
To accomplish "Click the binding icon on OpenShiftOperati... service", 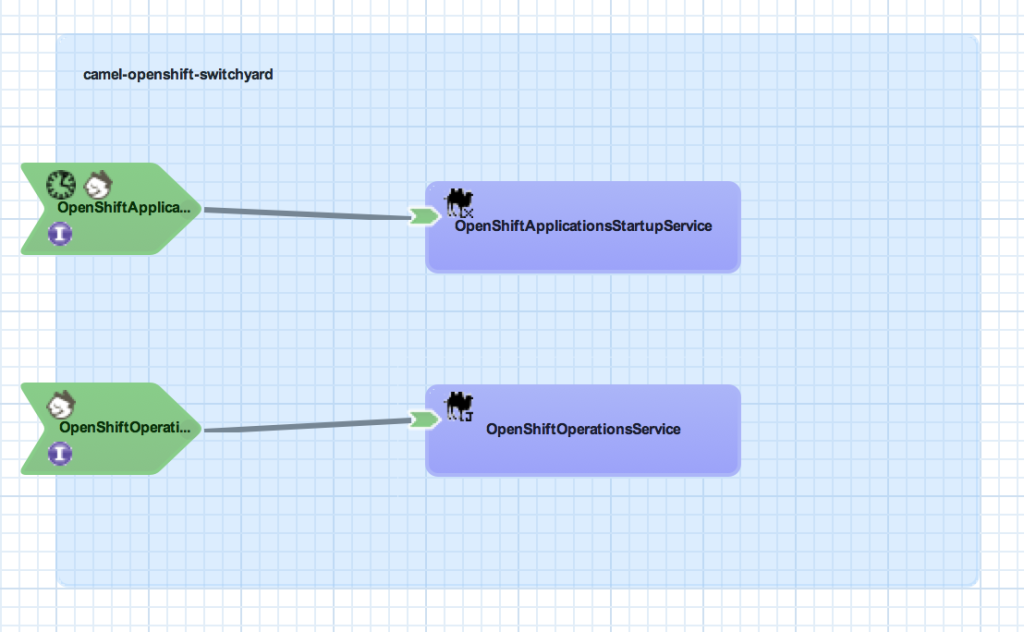I will point(61,405).
